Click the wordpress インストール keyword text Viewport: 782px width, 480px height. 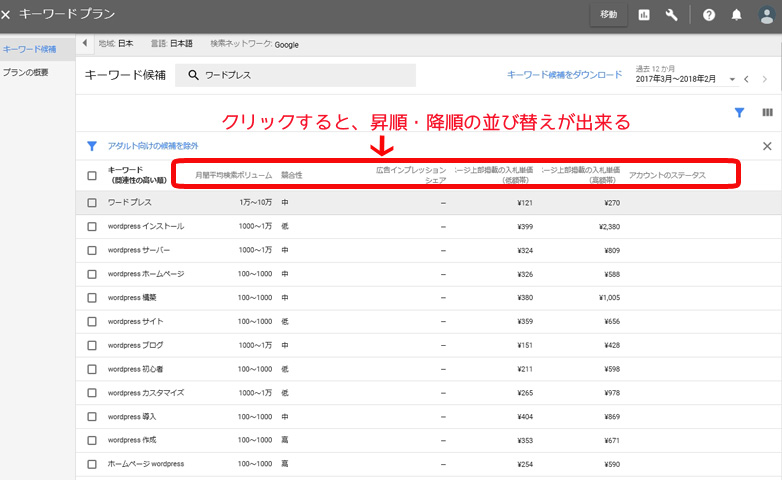[x=146, y=227]
